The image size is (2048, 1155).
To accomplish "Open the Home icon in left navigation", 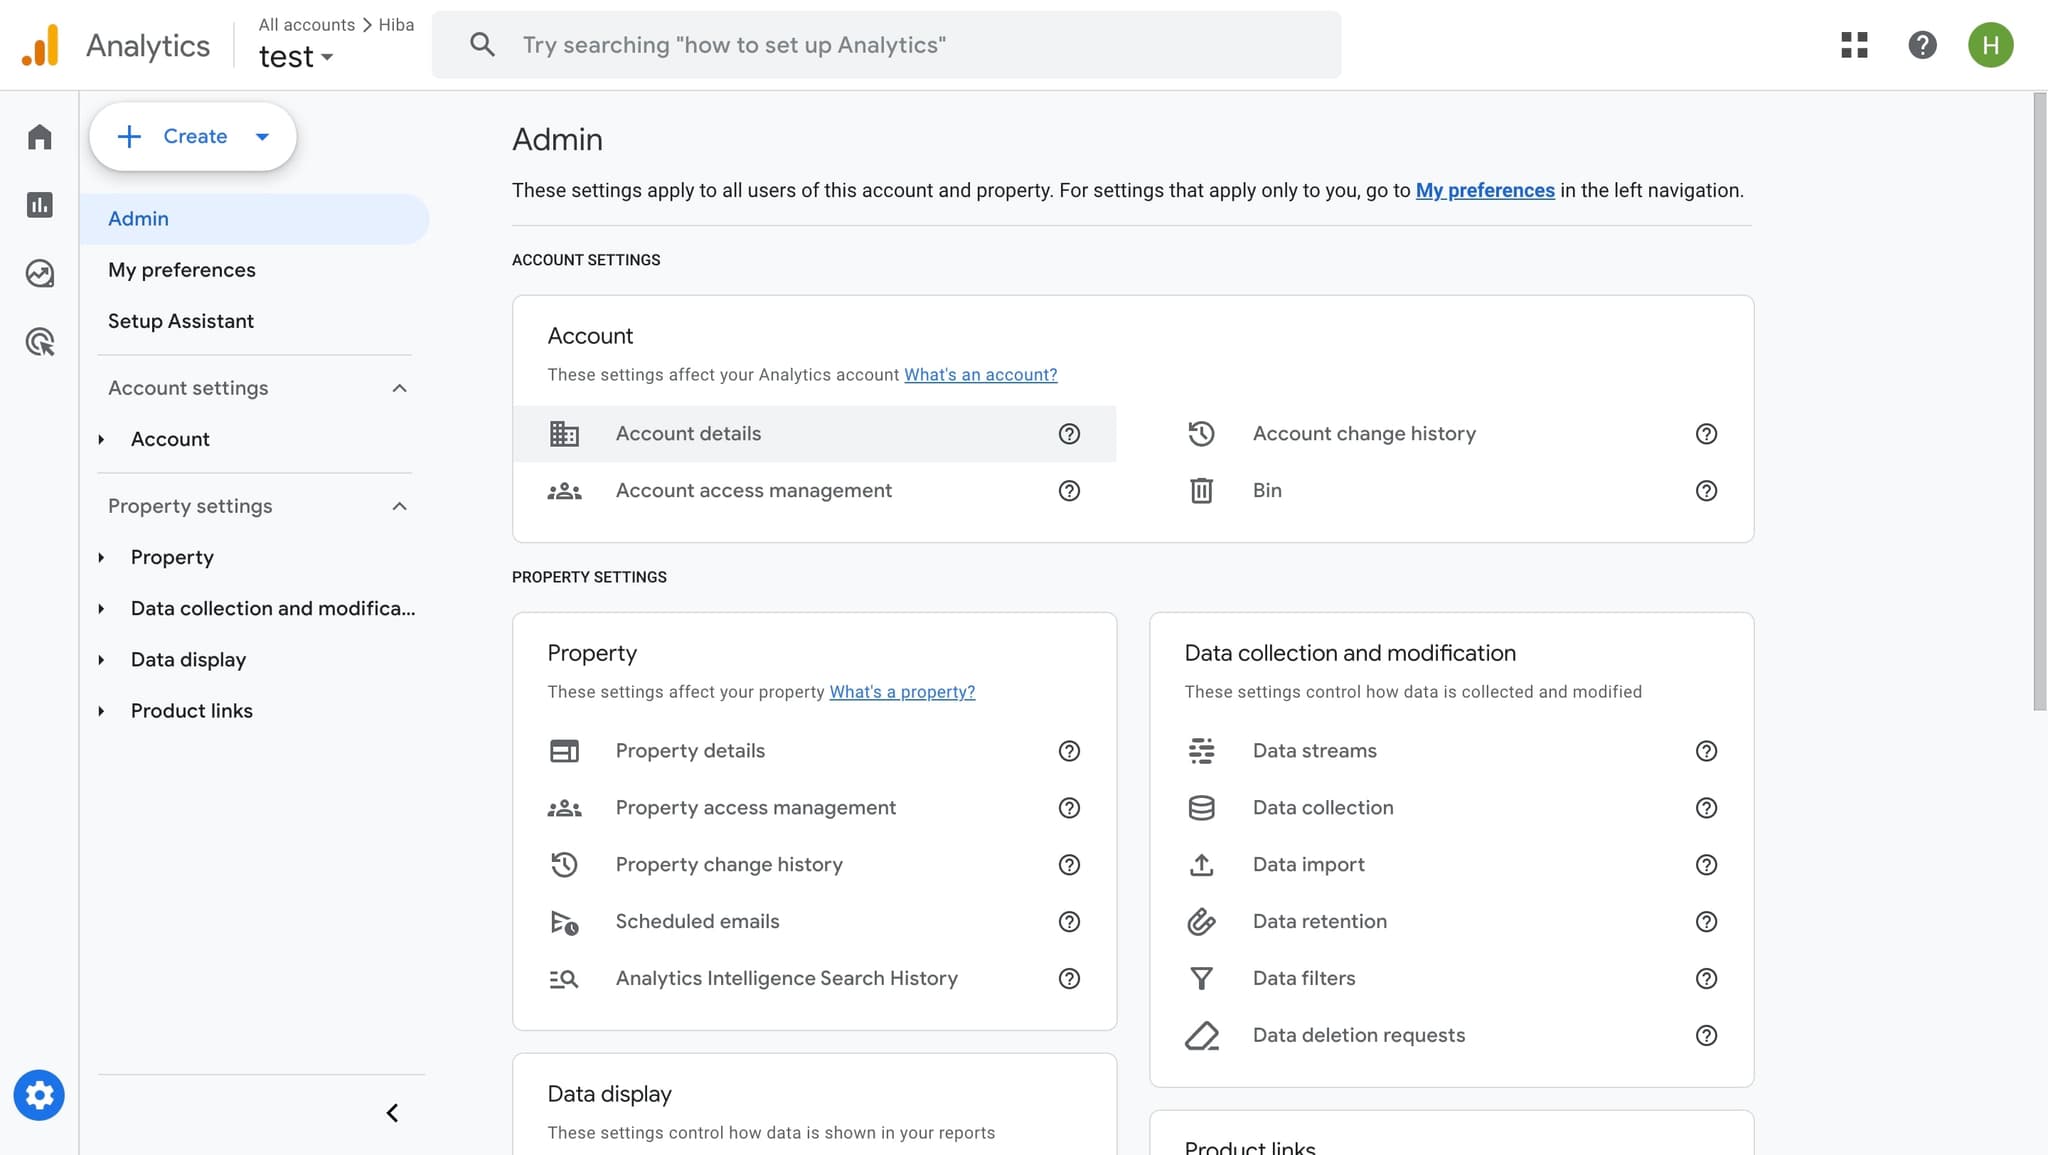I will point(39,136).
